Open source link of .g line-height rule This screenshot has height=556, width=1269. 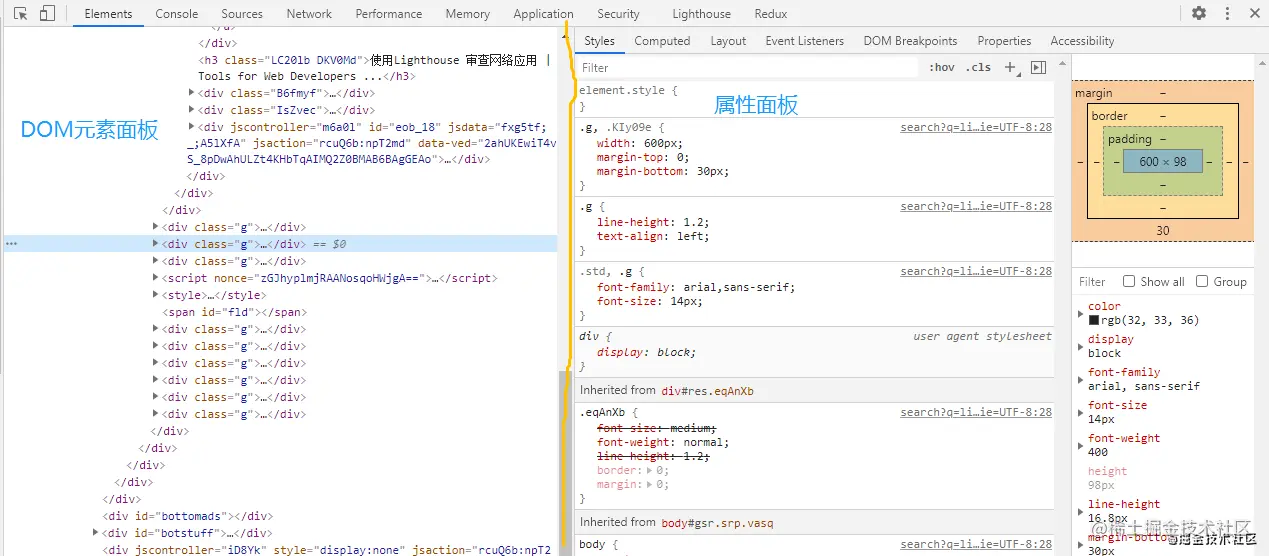tap(976, 206)
